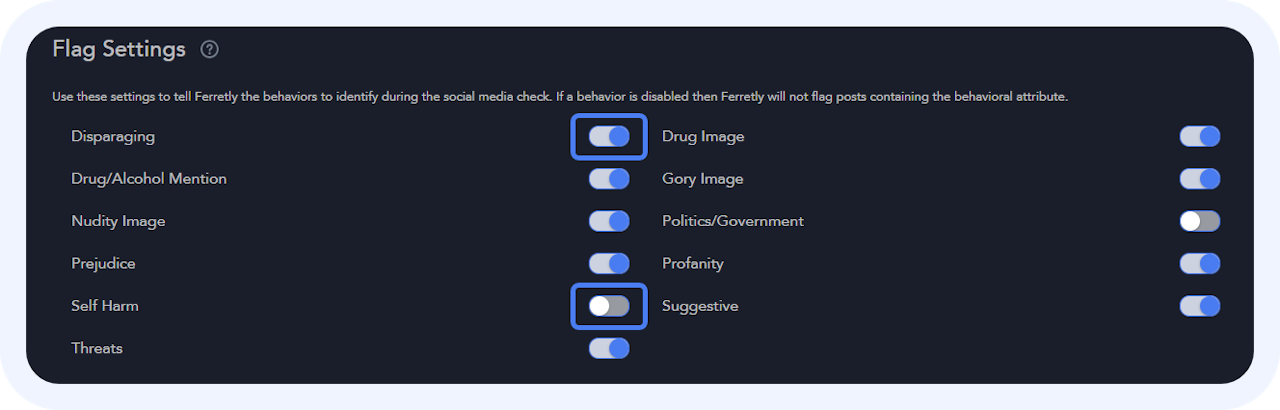Click the Politics/Government label
This screenshot has width=1280, height=410.
click(733, 221)
